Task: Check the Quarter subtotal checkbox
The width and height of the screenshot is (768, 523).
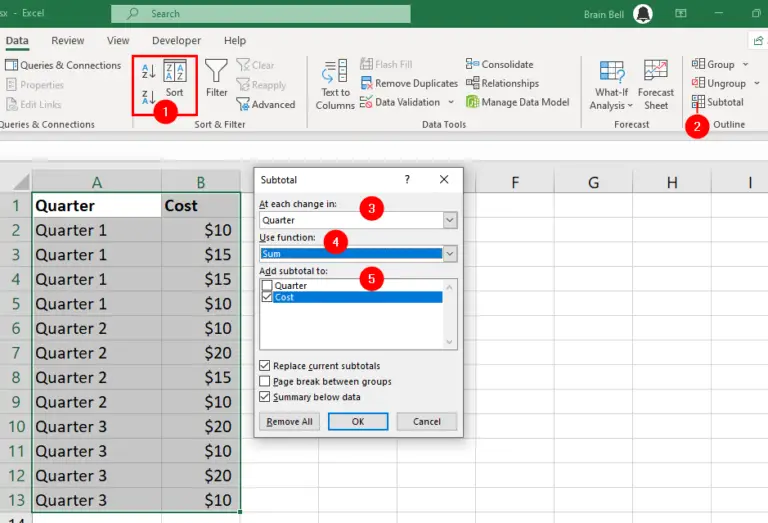Action: tap(267, 285)
